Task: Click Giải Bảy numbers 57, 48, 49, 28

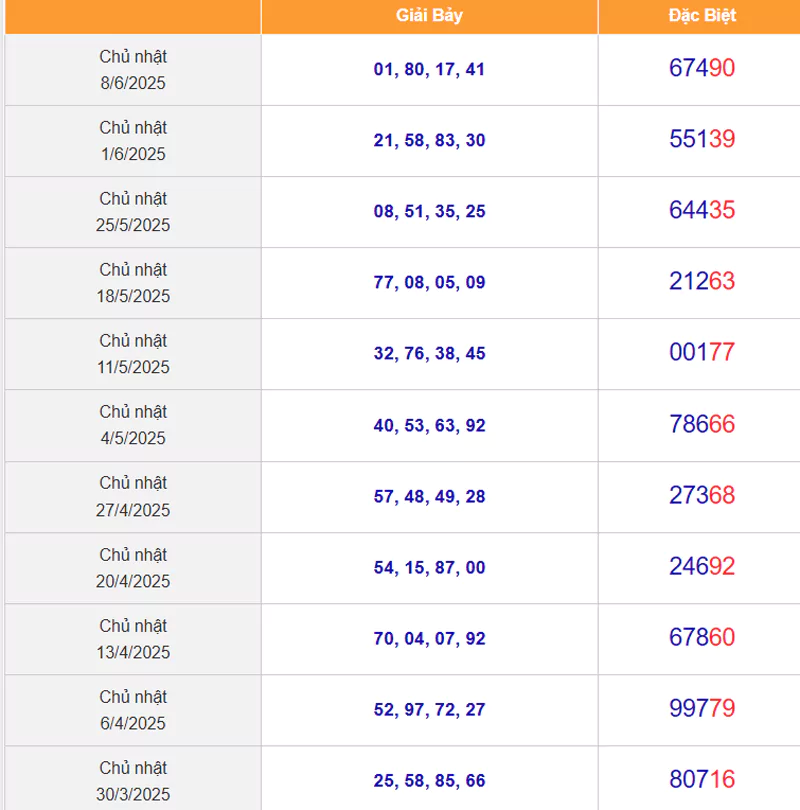Action: tap(429, 496)
